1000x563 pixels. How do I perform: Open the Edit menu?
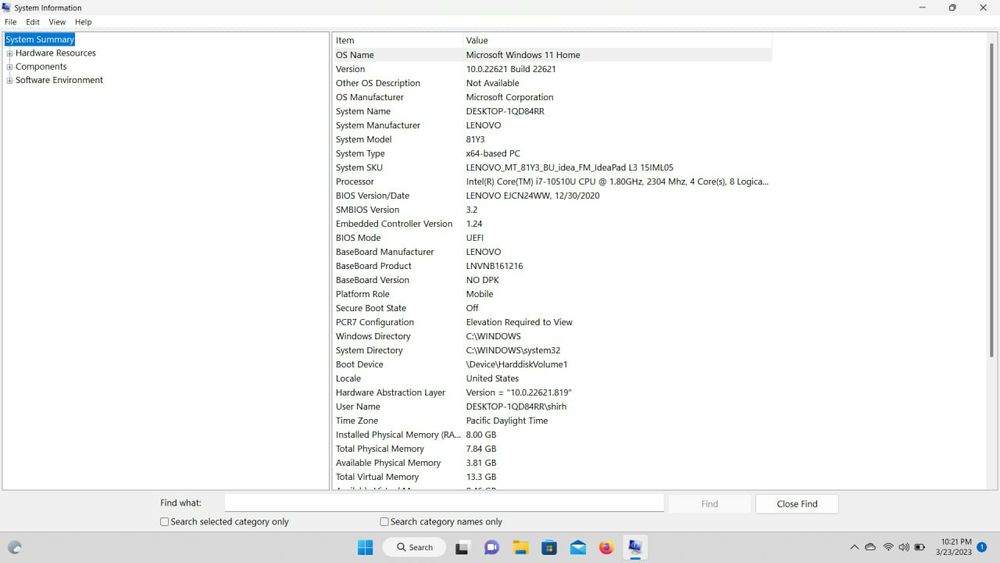tap(33, 22)
